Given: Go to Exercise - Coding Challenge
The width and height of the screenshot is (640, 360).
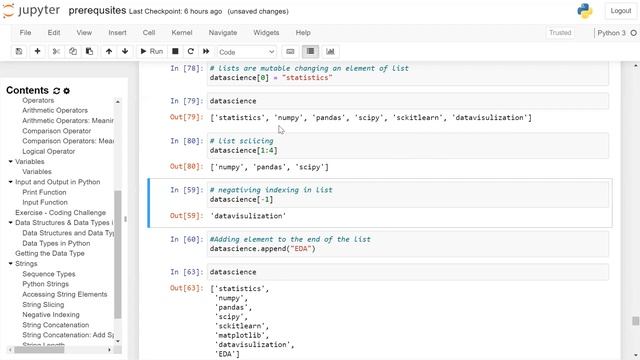Looking at the screenshot, I should coord(60,213).
